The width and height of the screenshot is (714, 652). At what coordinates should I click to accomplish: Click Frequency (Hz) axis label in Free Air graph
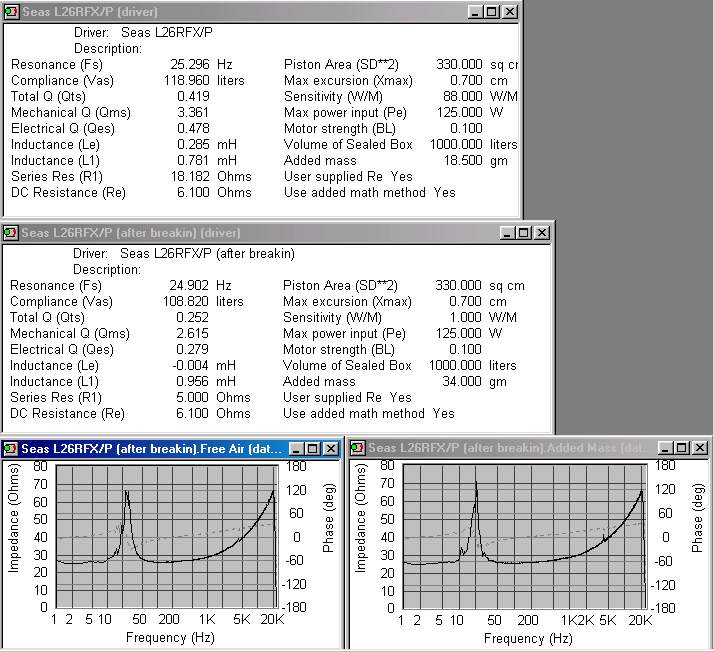click(x=170, y=637)
